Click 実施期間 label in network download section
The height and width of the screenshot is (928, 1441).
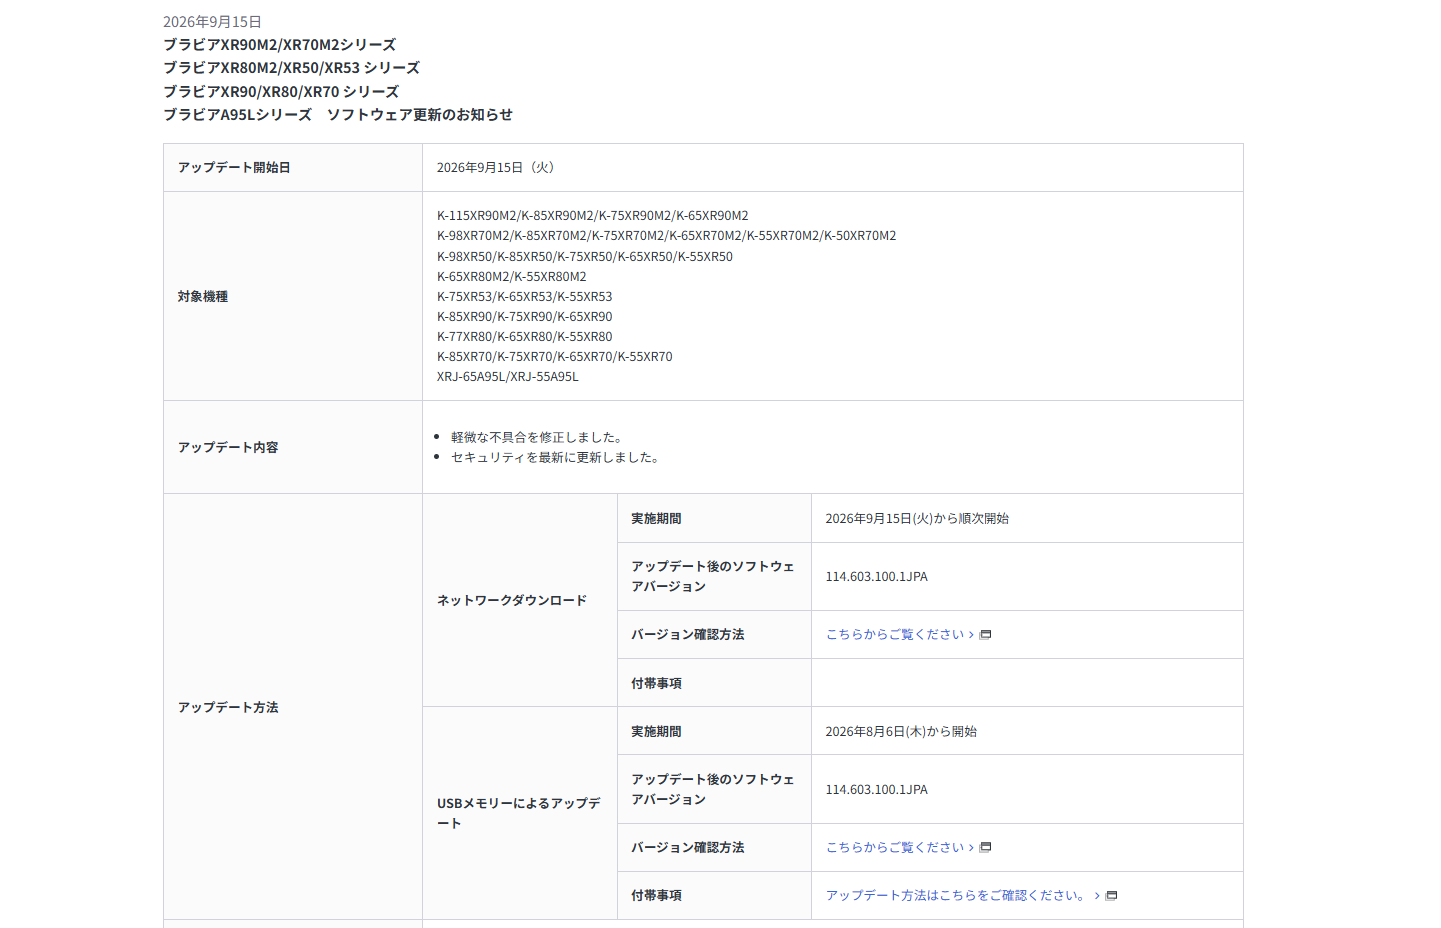[656, 519]
